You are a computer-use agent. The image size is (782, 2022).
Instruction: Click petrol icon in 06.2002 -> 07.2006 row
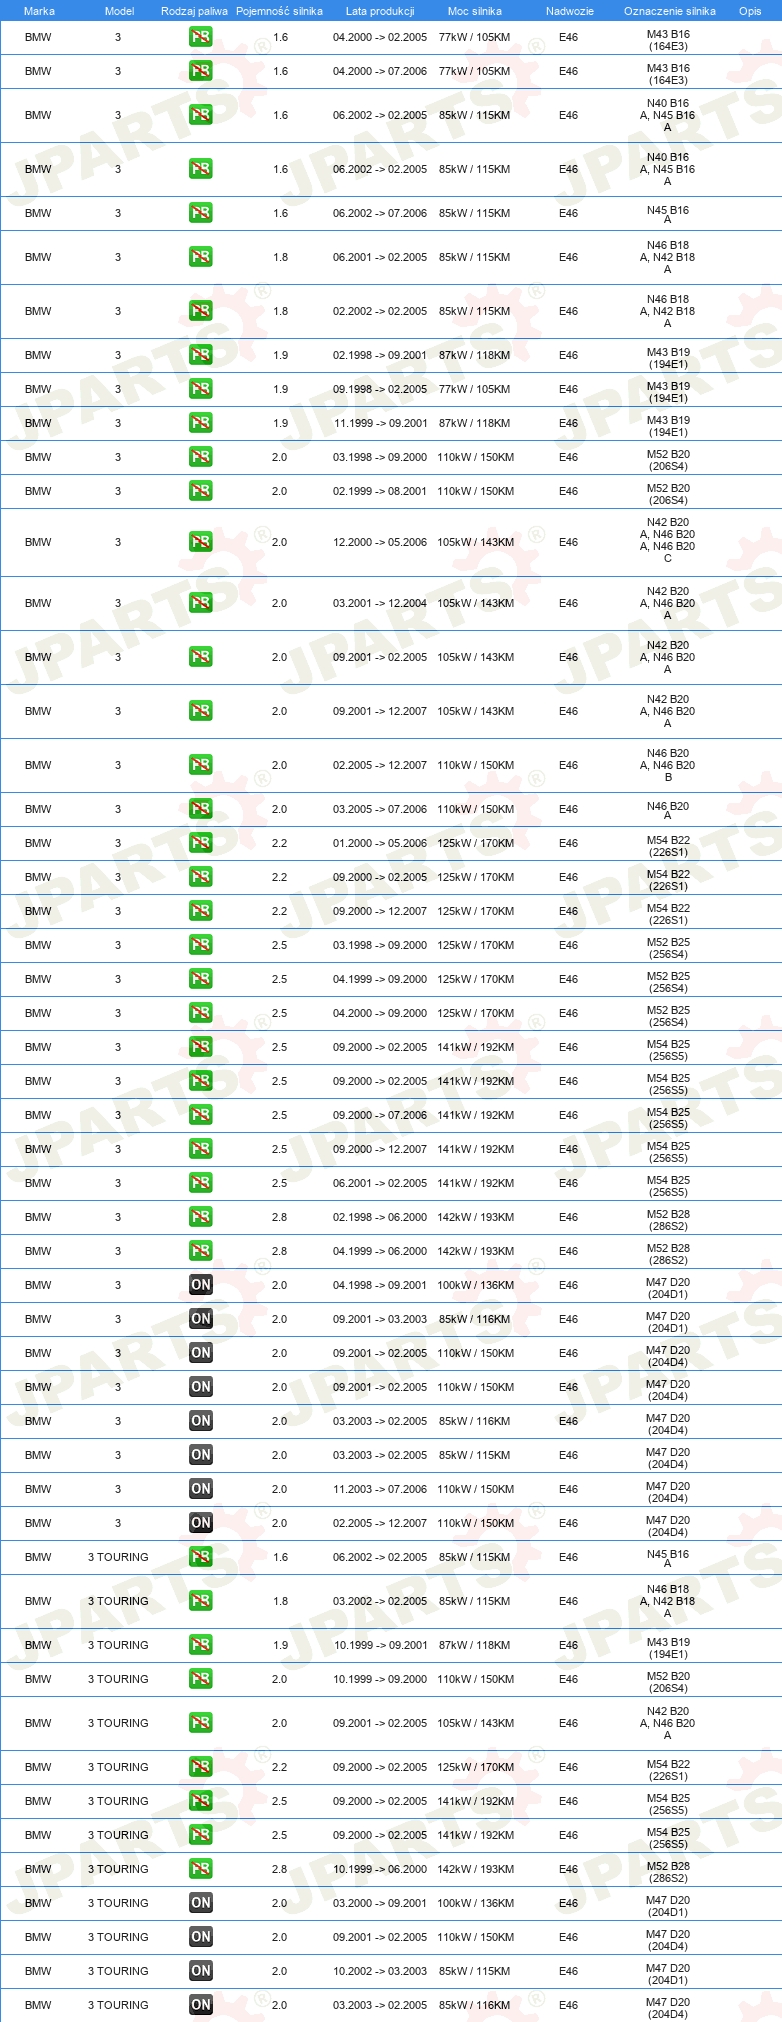(x=201, y=213)
